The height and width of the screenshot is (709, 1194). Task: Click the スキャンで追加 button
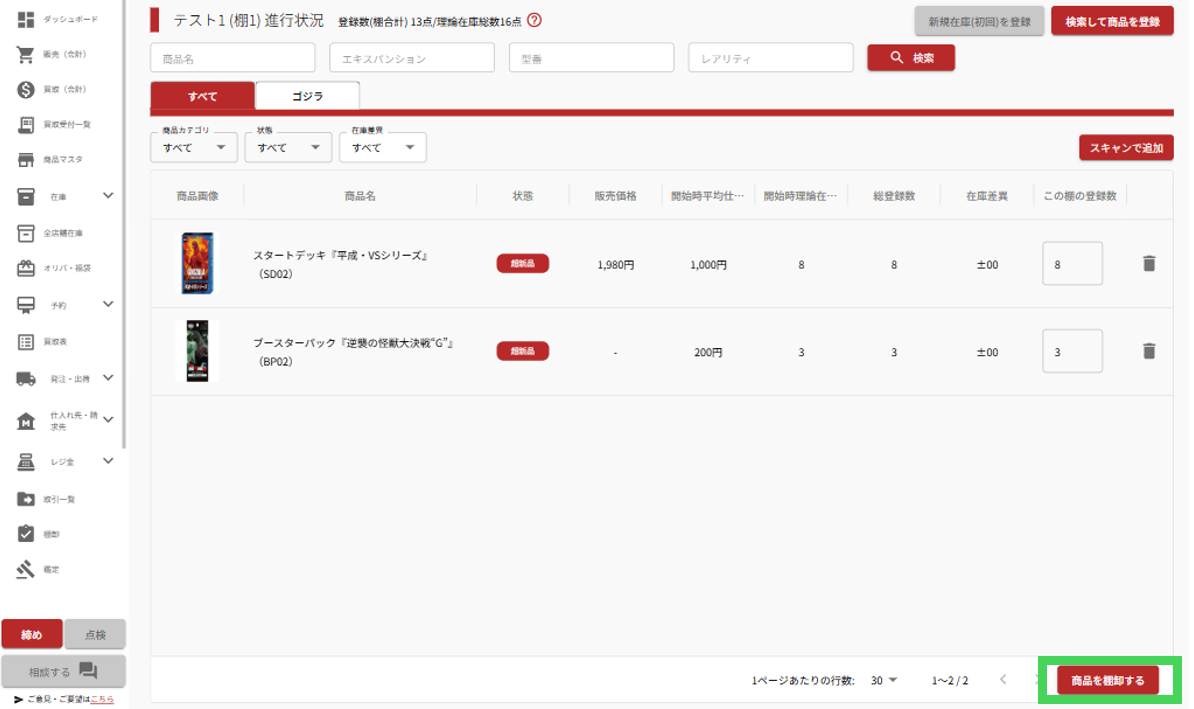[1126, 148]
